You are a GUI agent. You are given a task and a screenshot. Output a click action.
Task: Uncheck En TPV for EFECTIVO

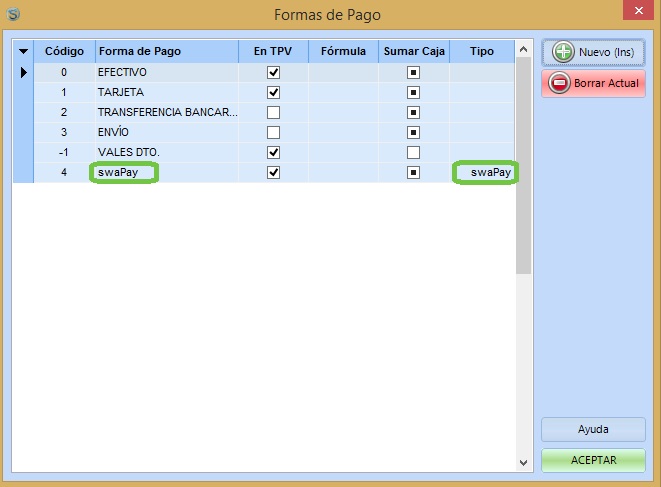click(273, 73)
